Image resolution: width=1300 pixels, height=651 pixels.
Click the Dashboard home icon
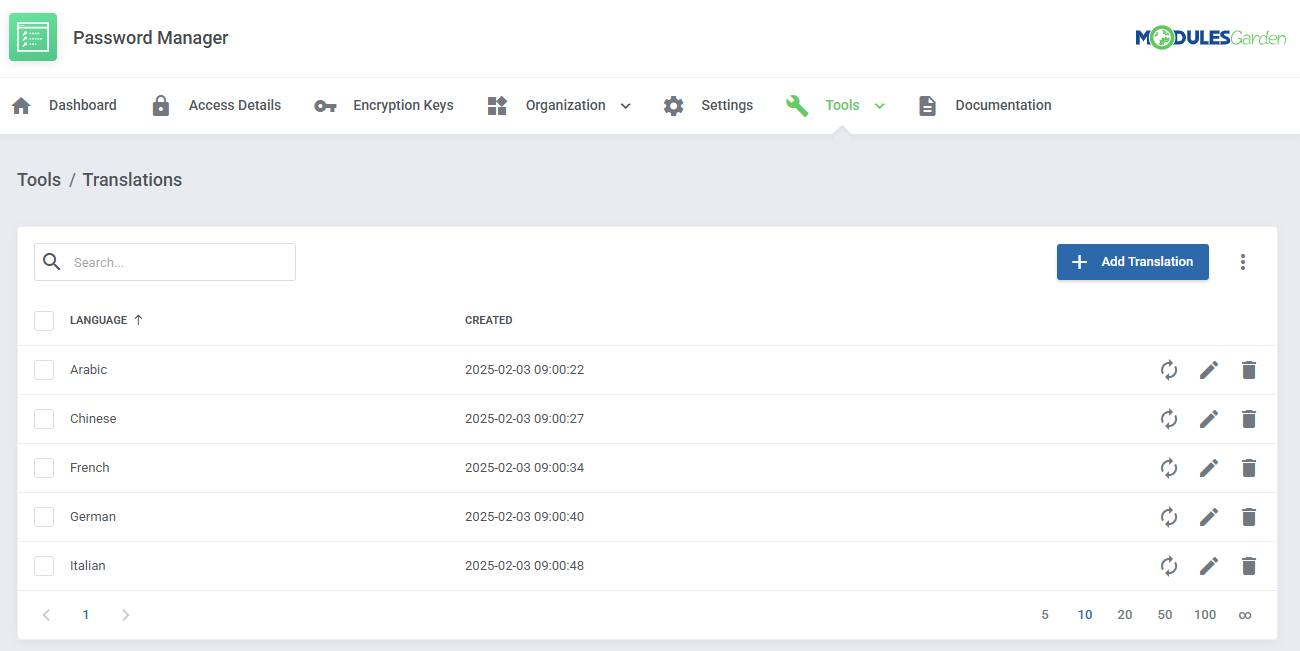(x=21, y=106)
